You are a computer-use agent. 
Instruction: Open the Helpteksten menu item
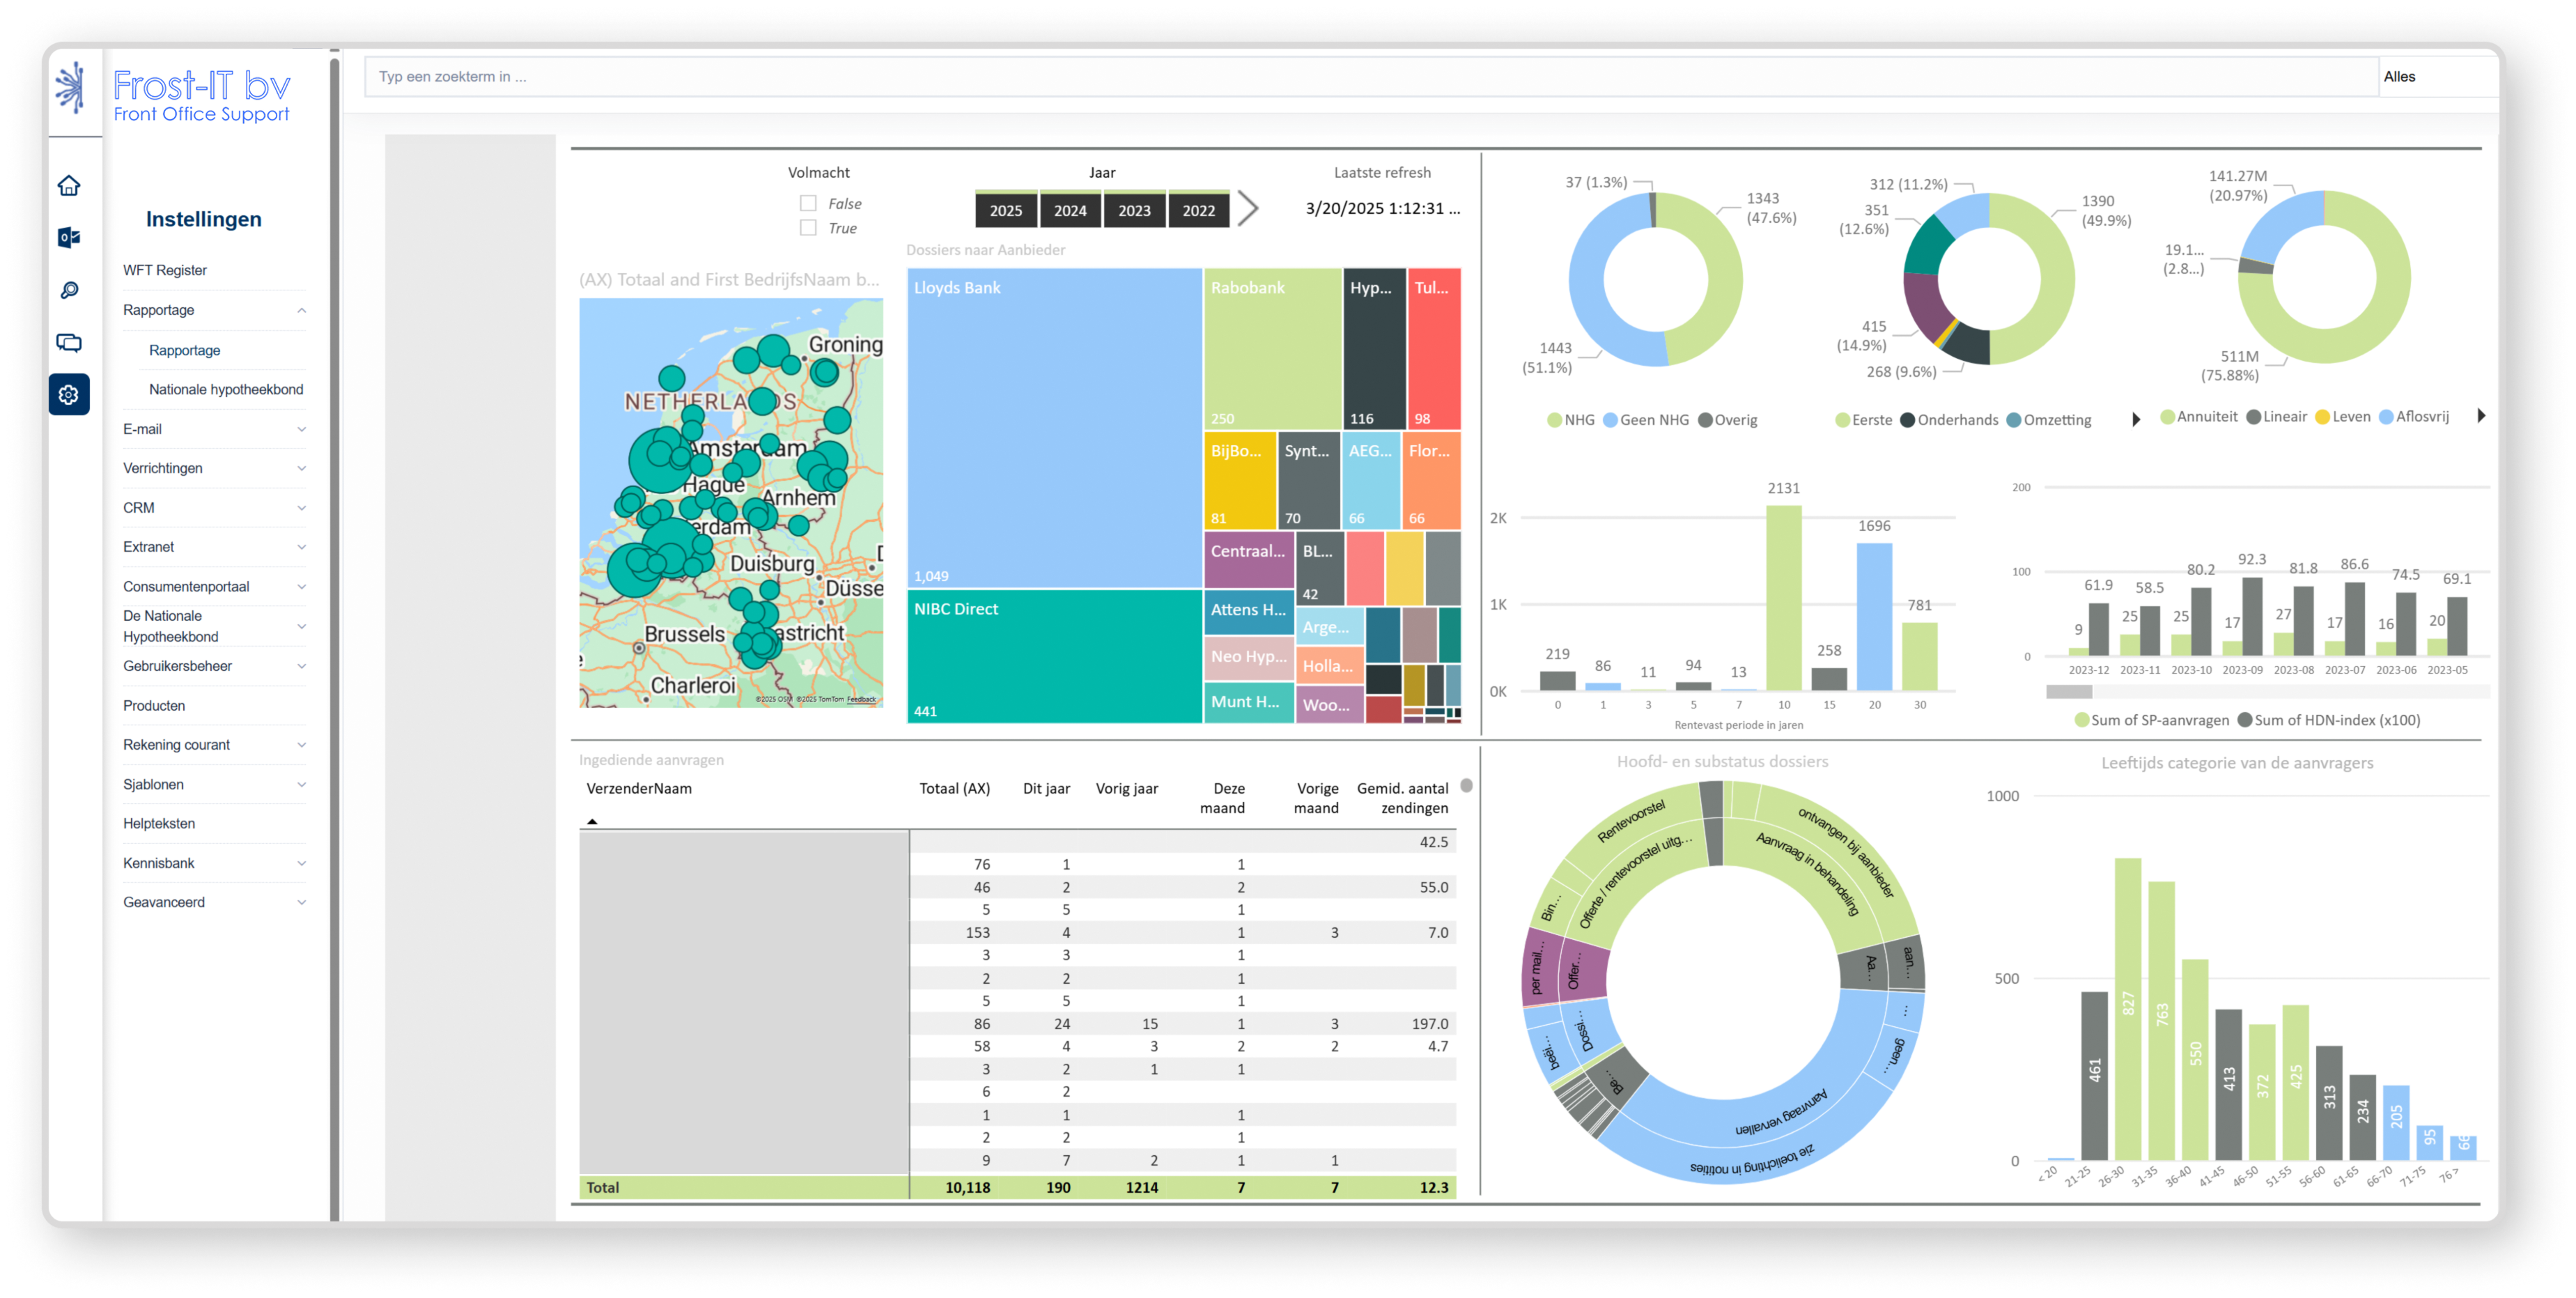159,824
